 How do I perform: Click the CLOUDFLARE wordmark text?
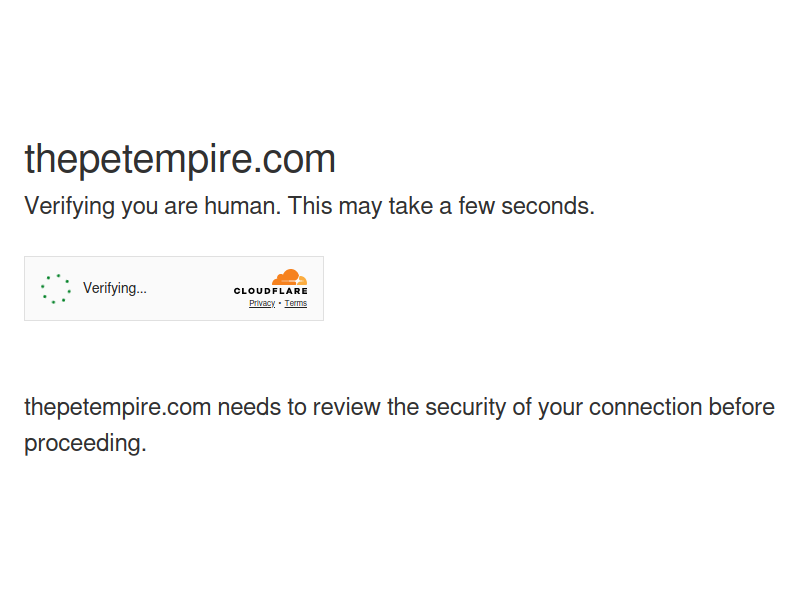point(271,291)
